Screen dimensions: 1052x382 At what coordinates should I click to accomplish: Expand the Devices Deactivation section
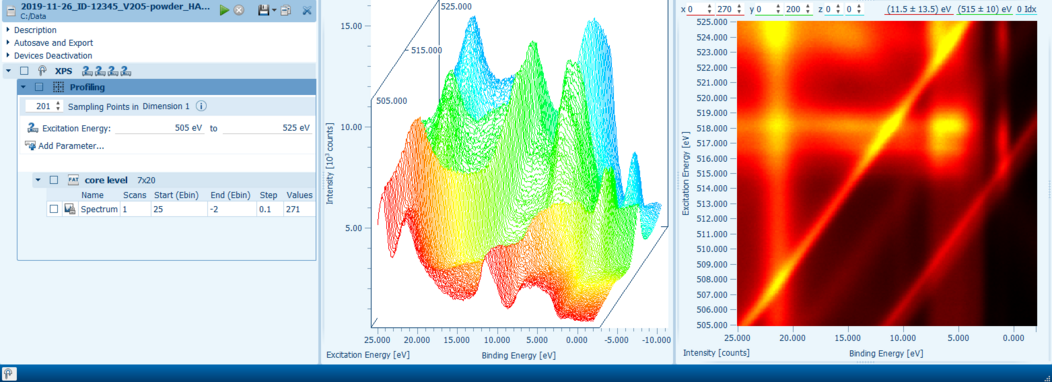pyautogui.click(x=8, y=56)
